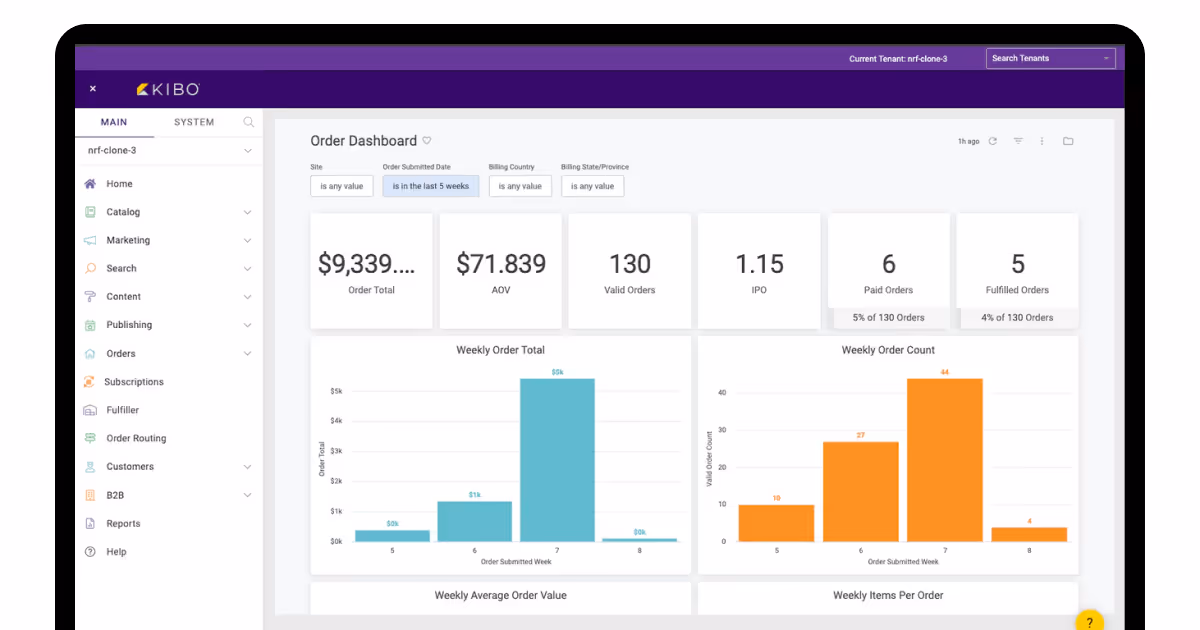Viewport: 1200px width, 630px height.
Task: Select the Fulfiller icon
Action: pos(90,409)
